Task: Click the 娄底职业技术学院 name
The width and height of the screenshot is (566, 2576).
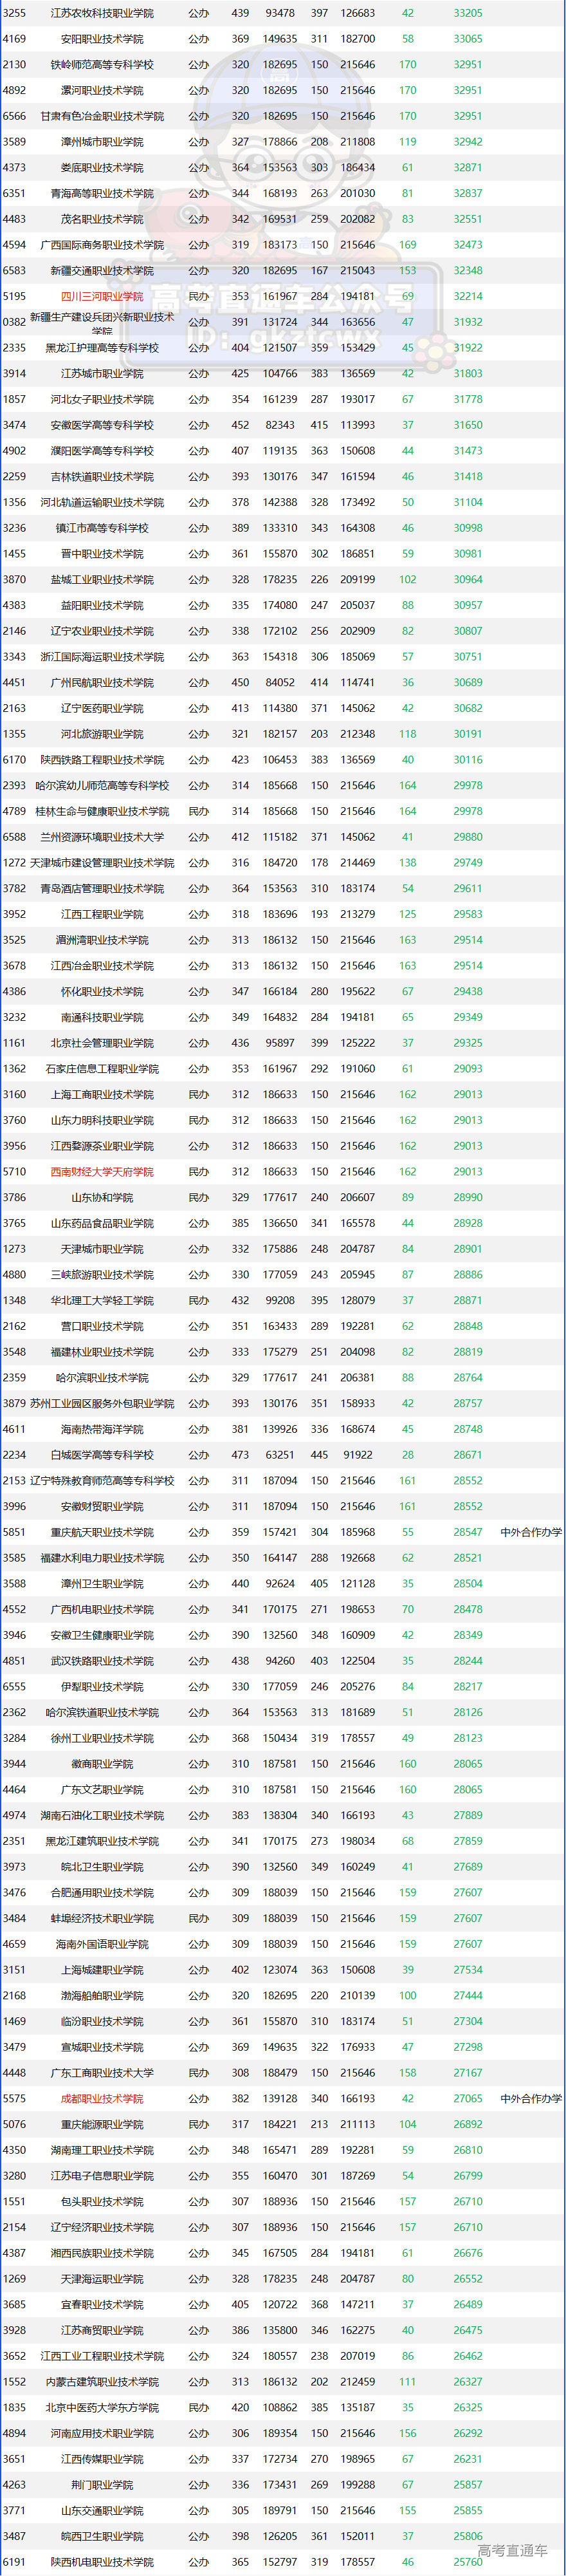Action: tap(102, 168)
